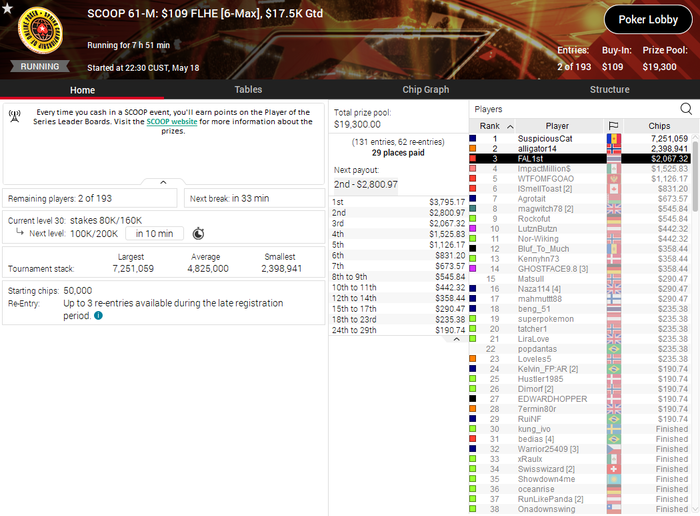The image size is (700, 516).
Task: Select player superpokemon
Action: point(579,319)
